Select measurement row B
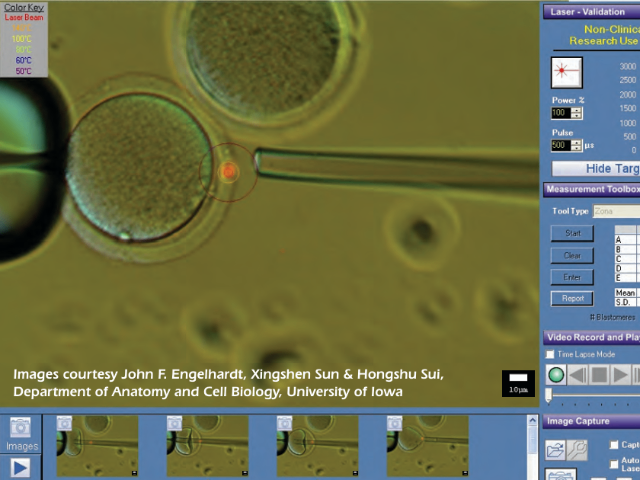 click(627, 249)
